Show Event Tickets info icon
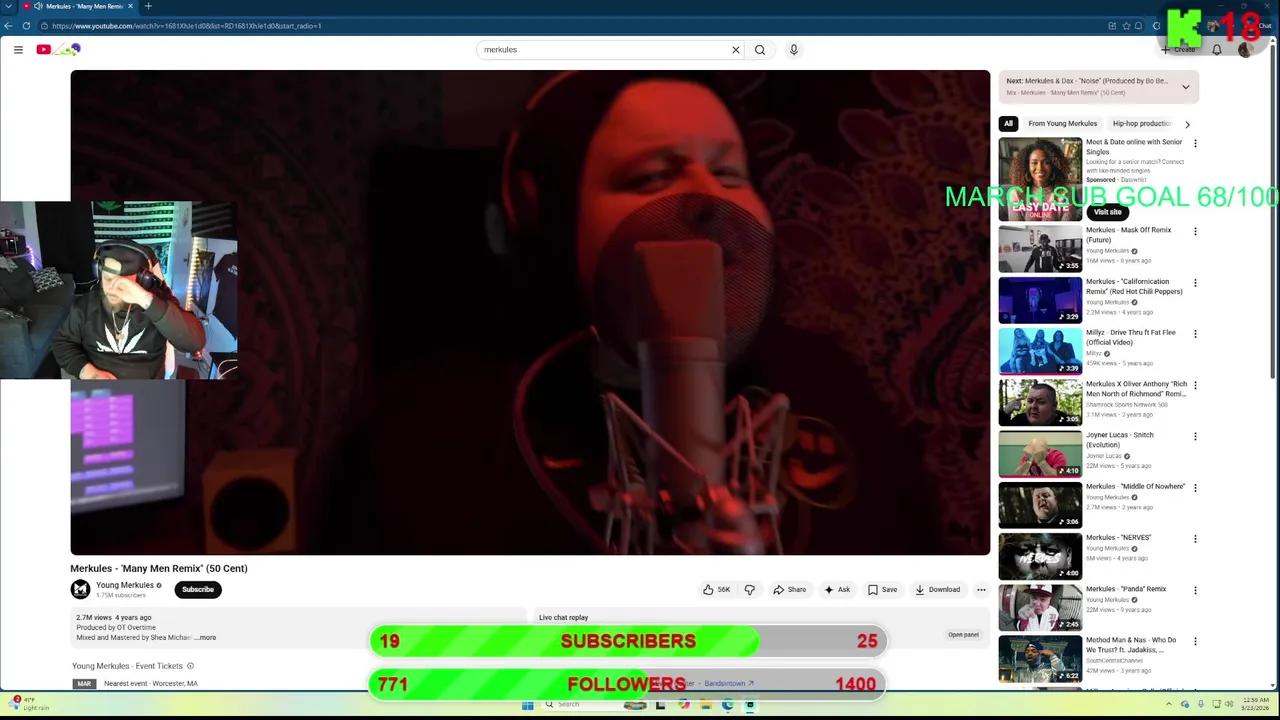Image resolution: width=1280 pixels, height=720 pixels. click(x=190, y=665)
